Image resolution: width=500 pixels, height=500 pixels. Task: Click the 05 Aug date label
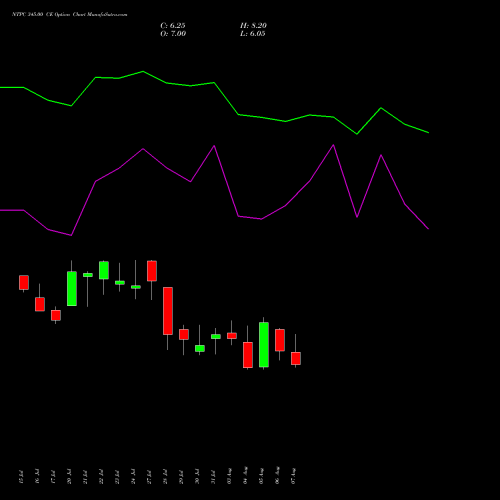coord(262,476)
